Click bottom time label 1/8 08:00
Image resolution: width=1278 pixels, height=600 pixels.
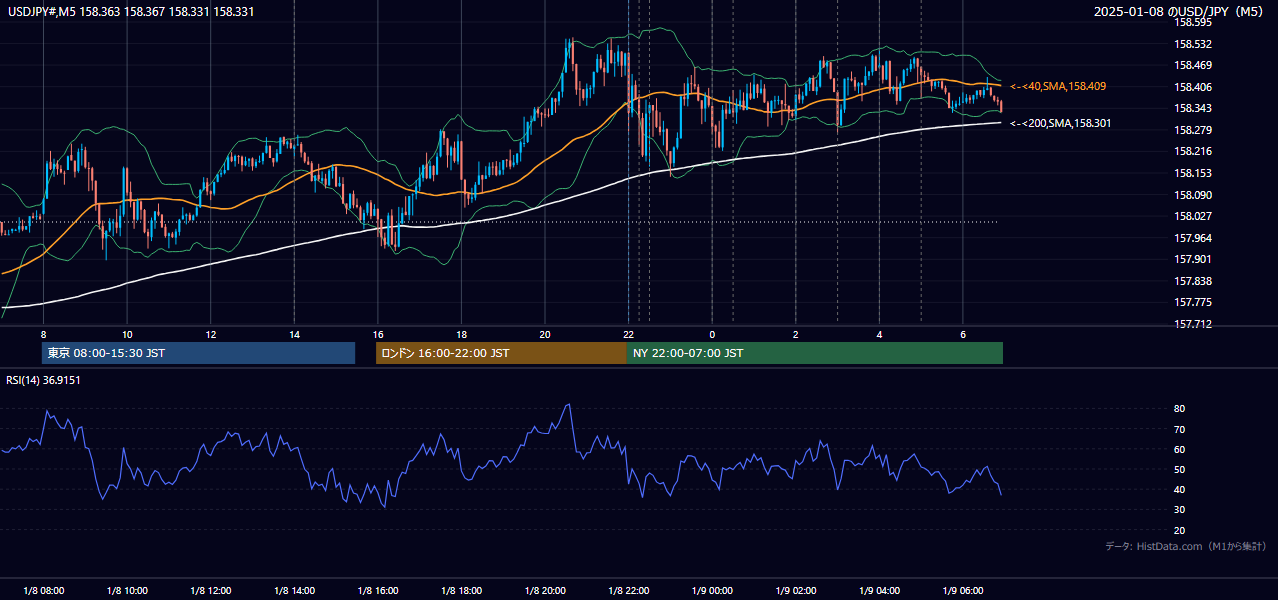(43, 591)
